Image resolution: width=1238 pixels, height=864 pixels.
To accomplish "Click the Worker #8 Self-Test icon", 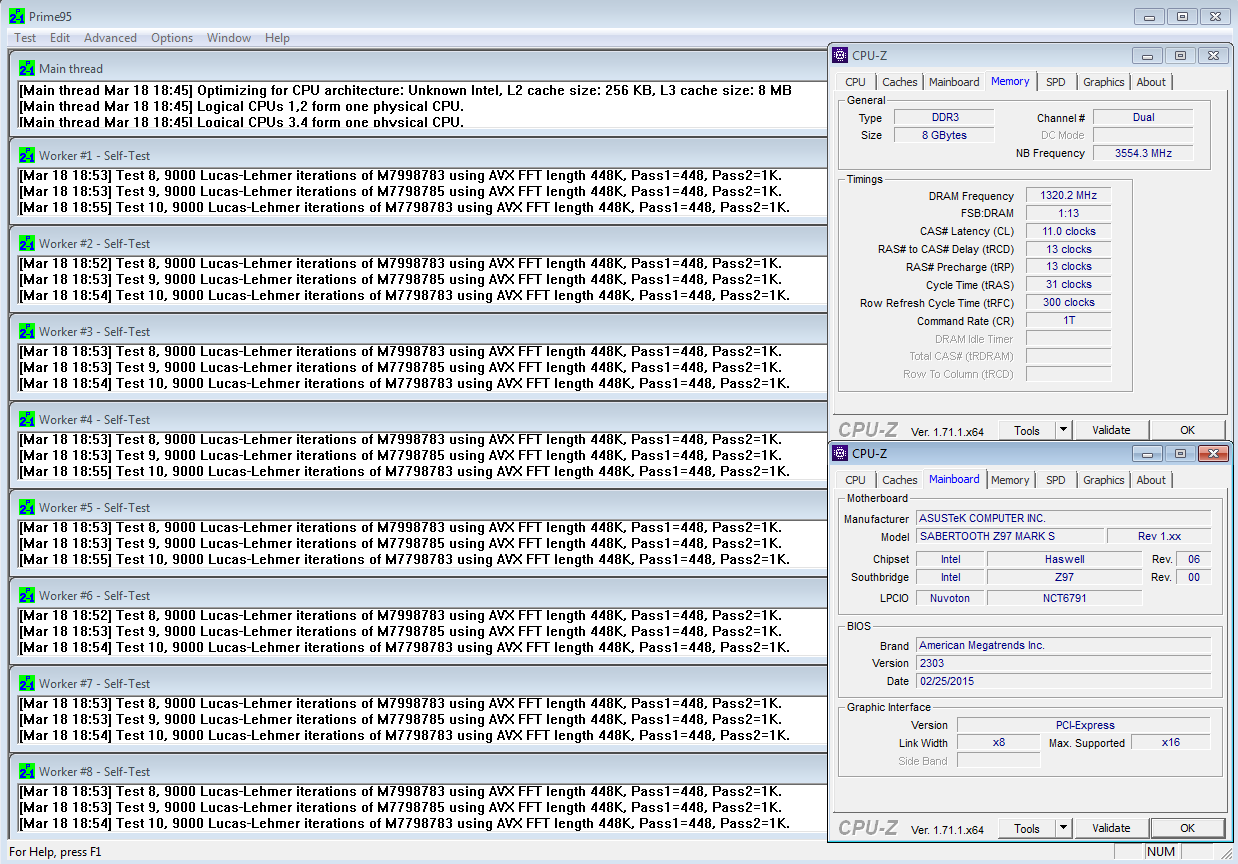I will pyautogui.click(x=27, y=772).
